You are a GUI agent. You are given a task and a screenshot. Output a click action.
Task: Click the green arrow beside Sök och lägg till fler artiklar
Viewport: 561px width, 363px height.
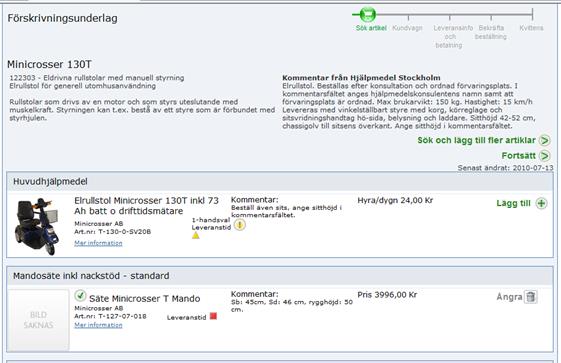pyautogui.click(x=545, y=140)
